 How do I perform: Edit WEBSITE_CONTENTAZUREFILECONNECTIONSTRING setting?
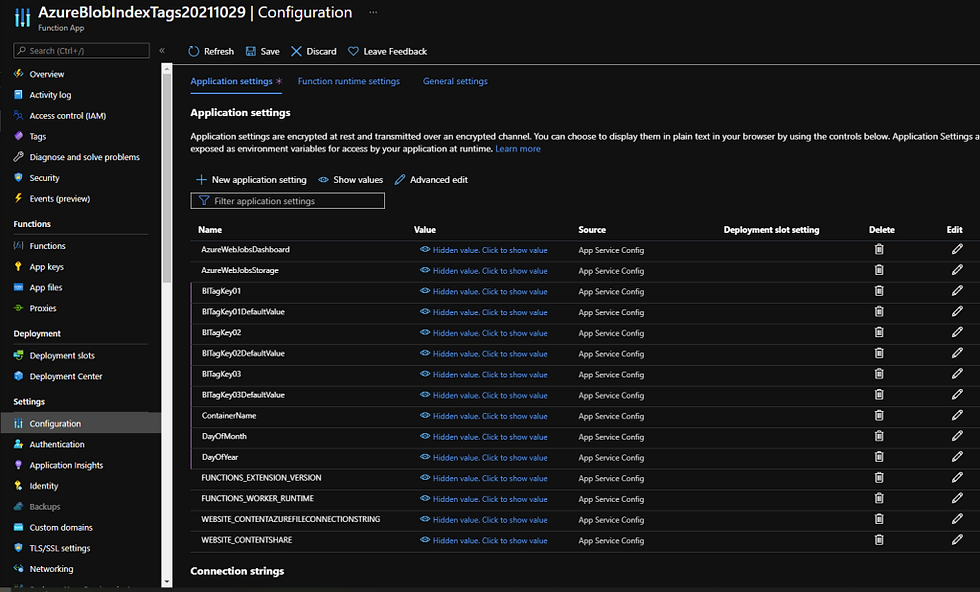(957, 519)
